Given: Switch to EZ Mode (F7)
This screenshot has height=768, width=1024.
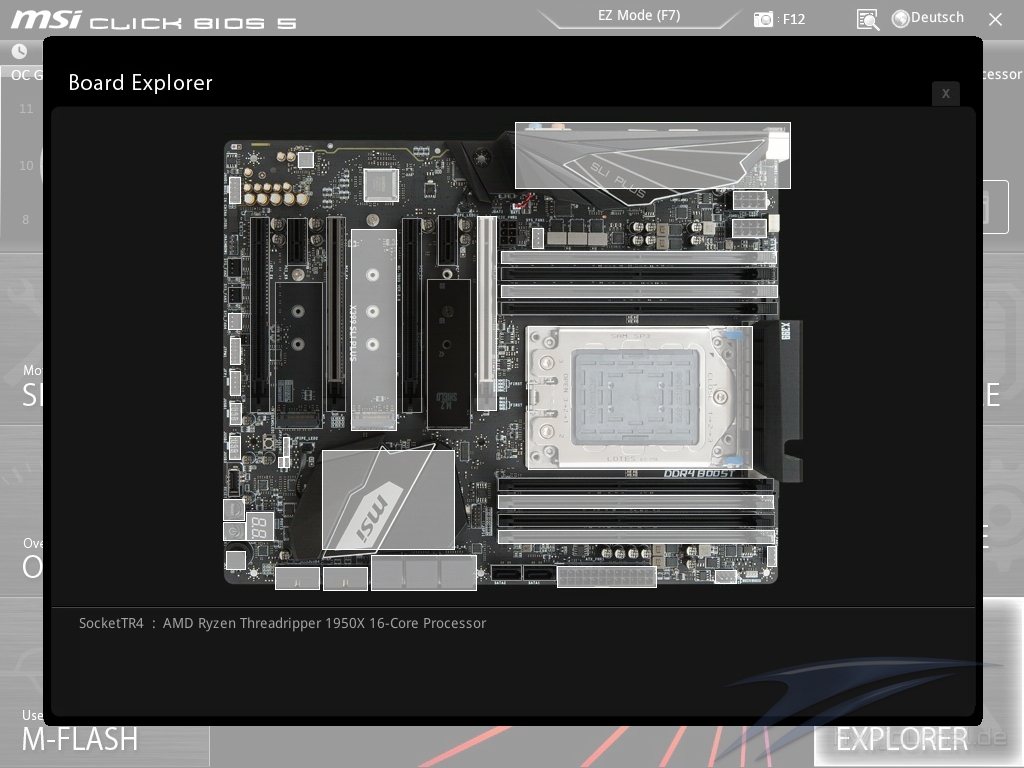Looking at the screenshot, I should point(638,15).
